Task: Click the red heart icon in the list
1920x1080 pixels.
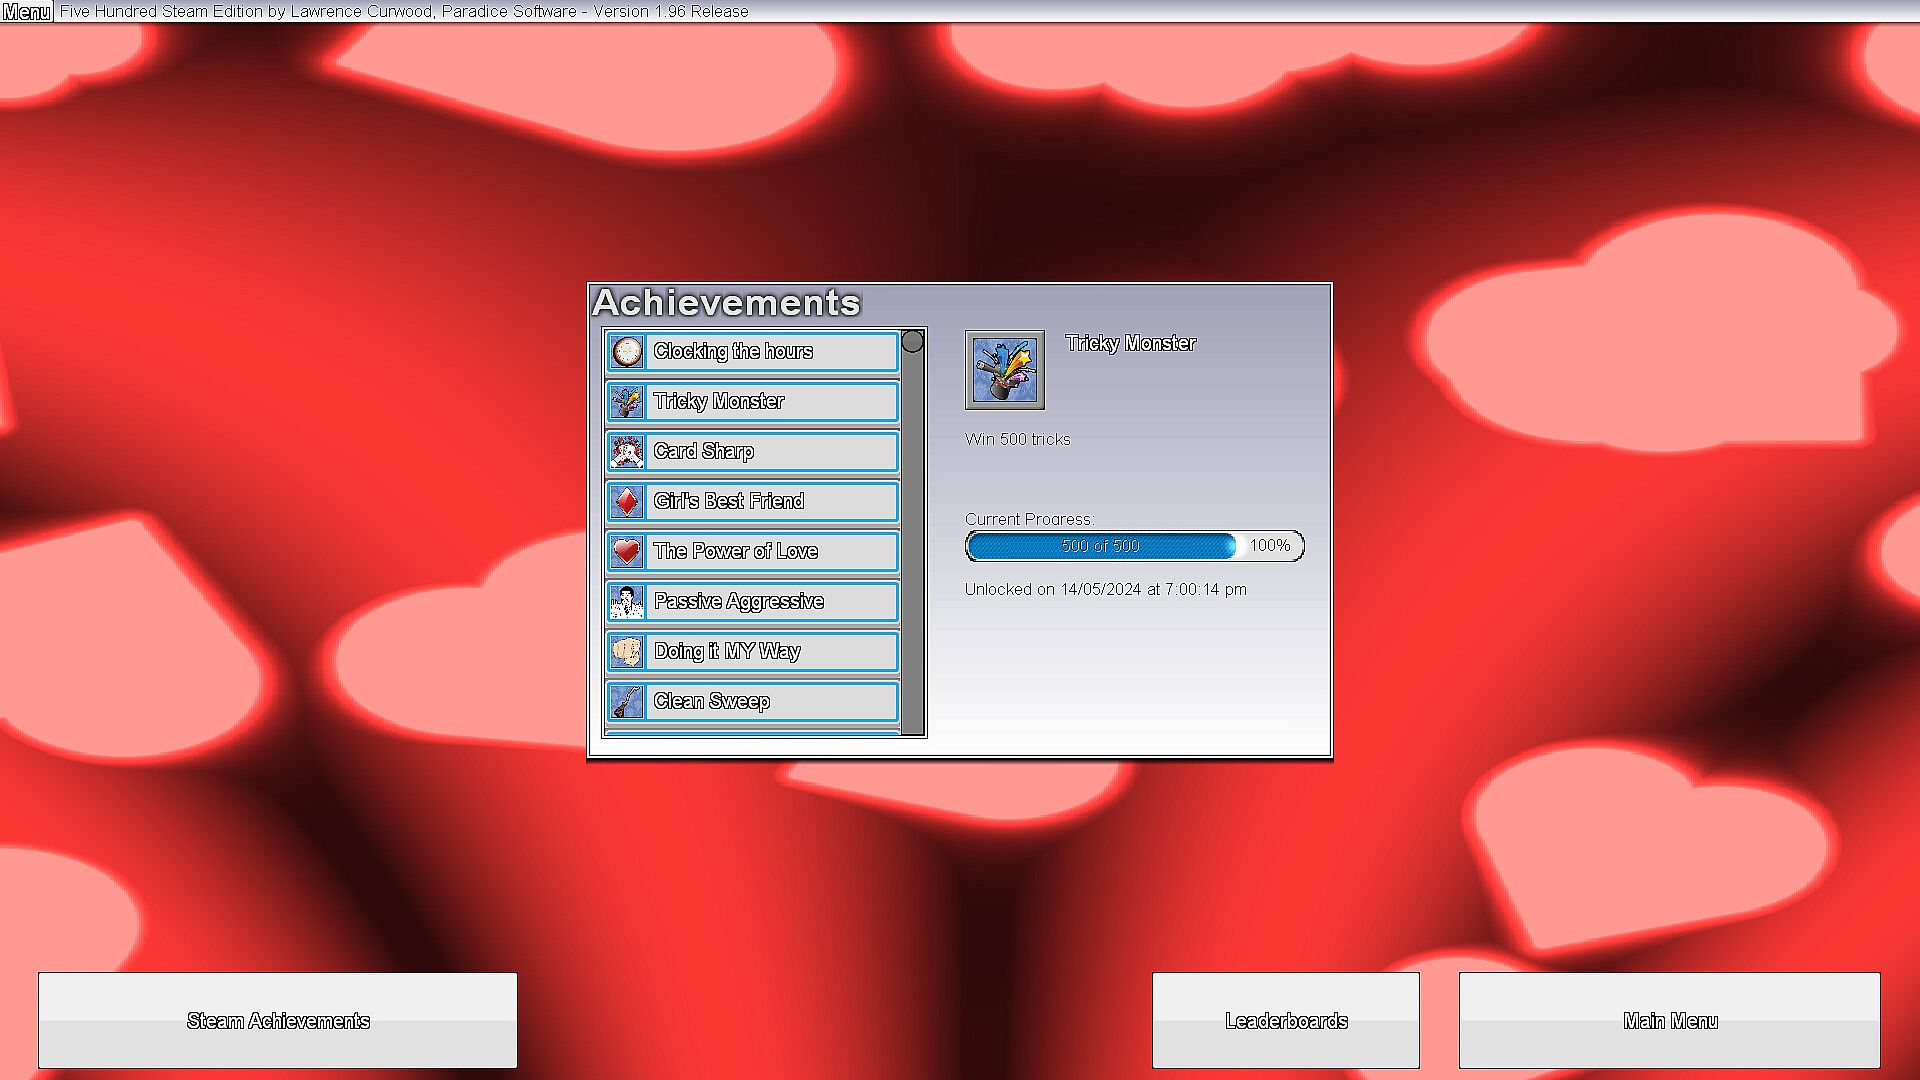Action: [627, 552]
